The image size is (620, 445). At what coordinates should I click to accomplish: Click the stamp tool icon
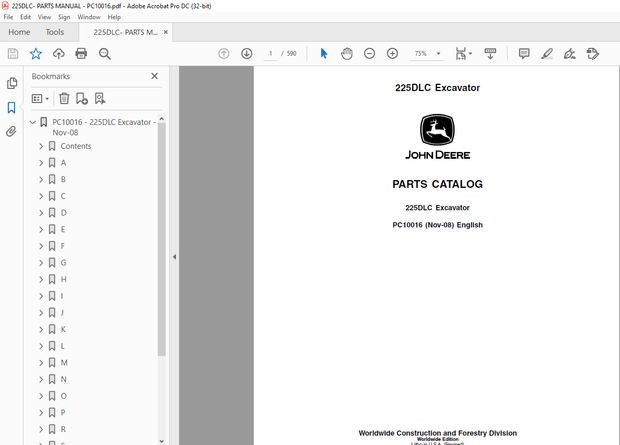[x=592, y=53]
